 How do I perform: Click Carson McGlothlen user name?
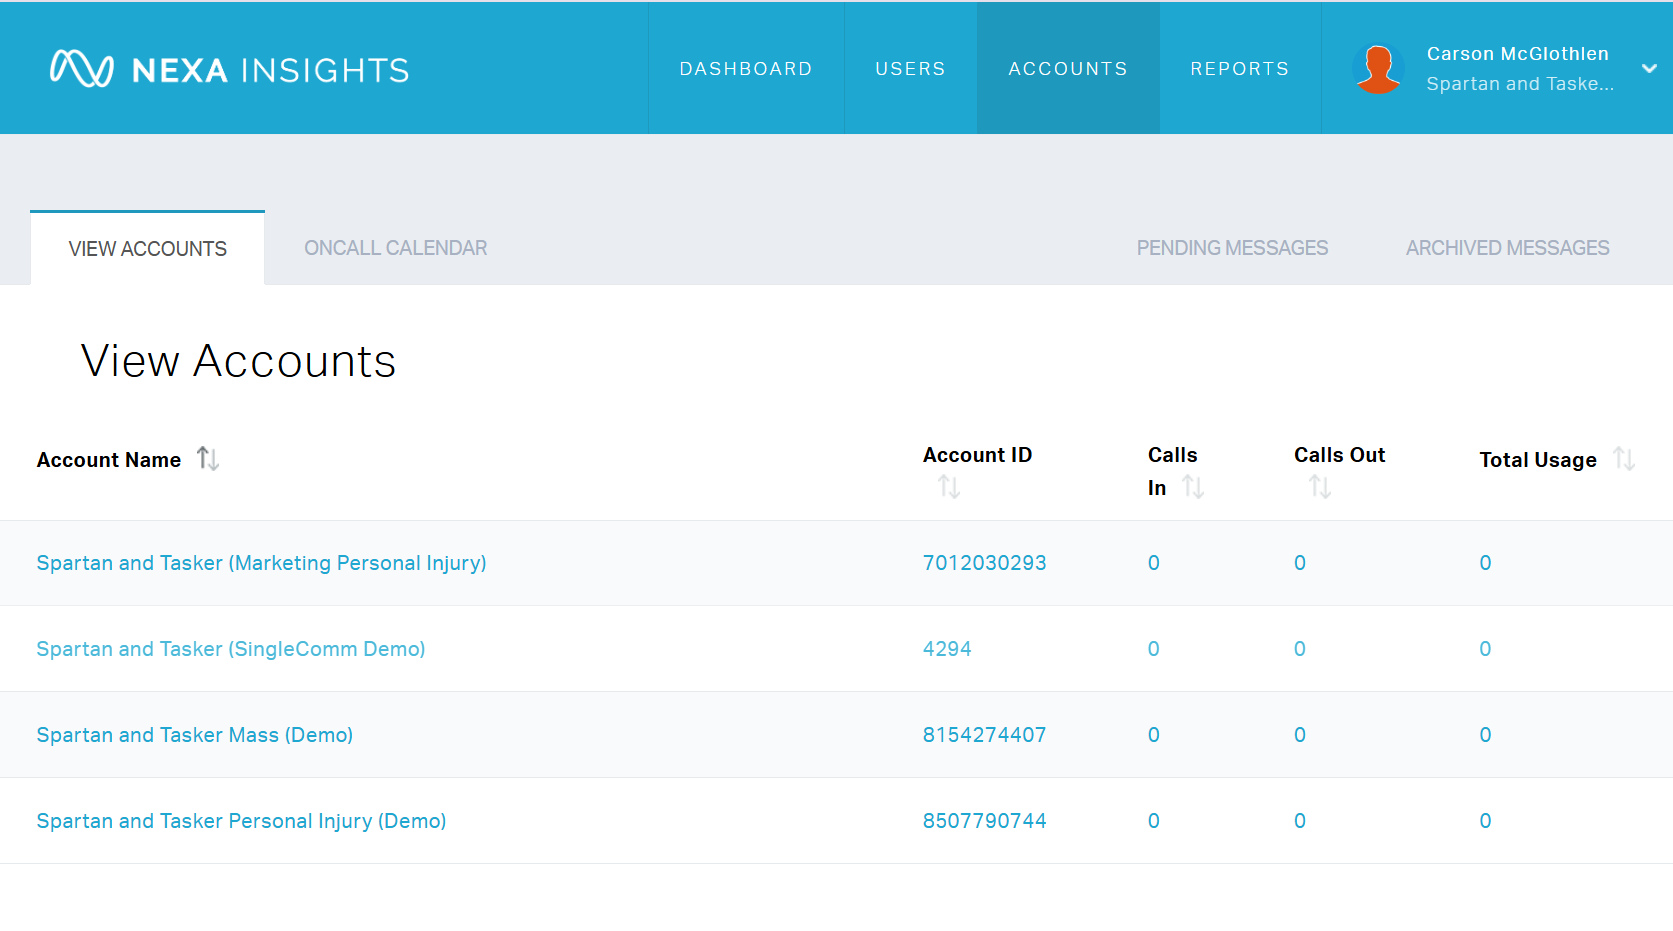1517,54
